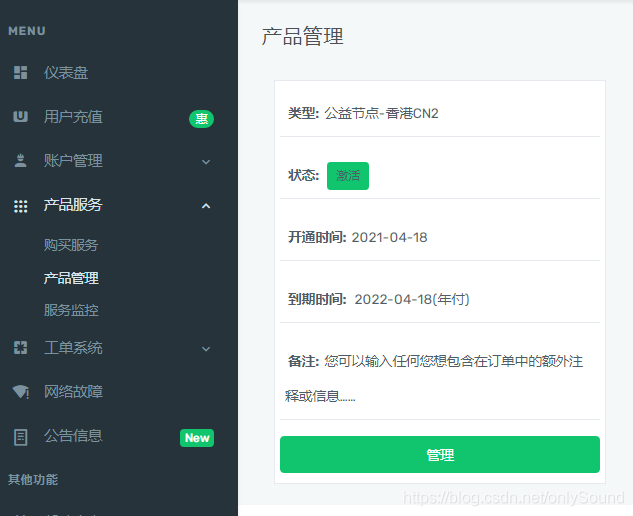Go to 服务监控 in the sidebar
The width and height of the screenshot is (633, 516).
tap(71, 310)
